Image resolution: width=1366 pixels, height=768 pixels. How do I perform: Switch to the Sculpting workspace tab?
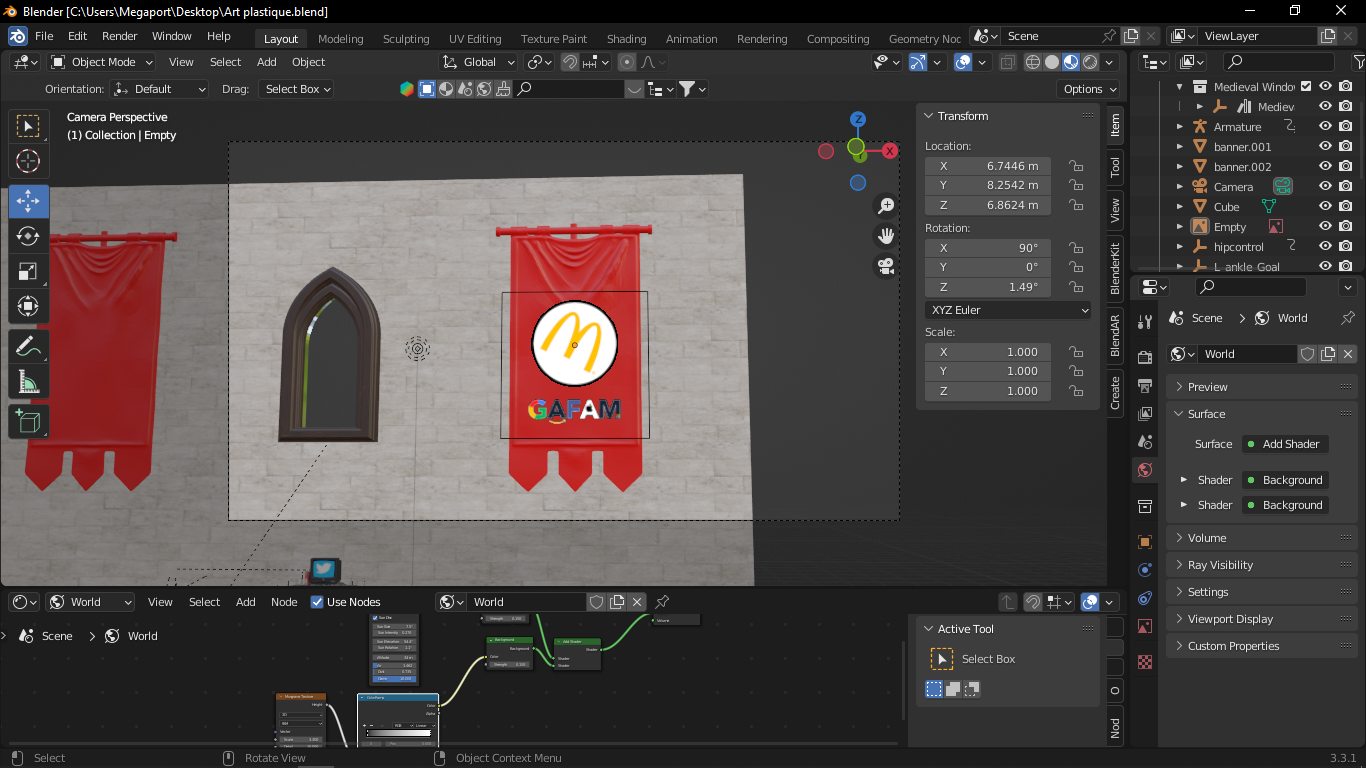[x=406, y=39]
